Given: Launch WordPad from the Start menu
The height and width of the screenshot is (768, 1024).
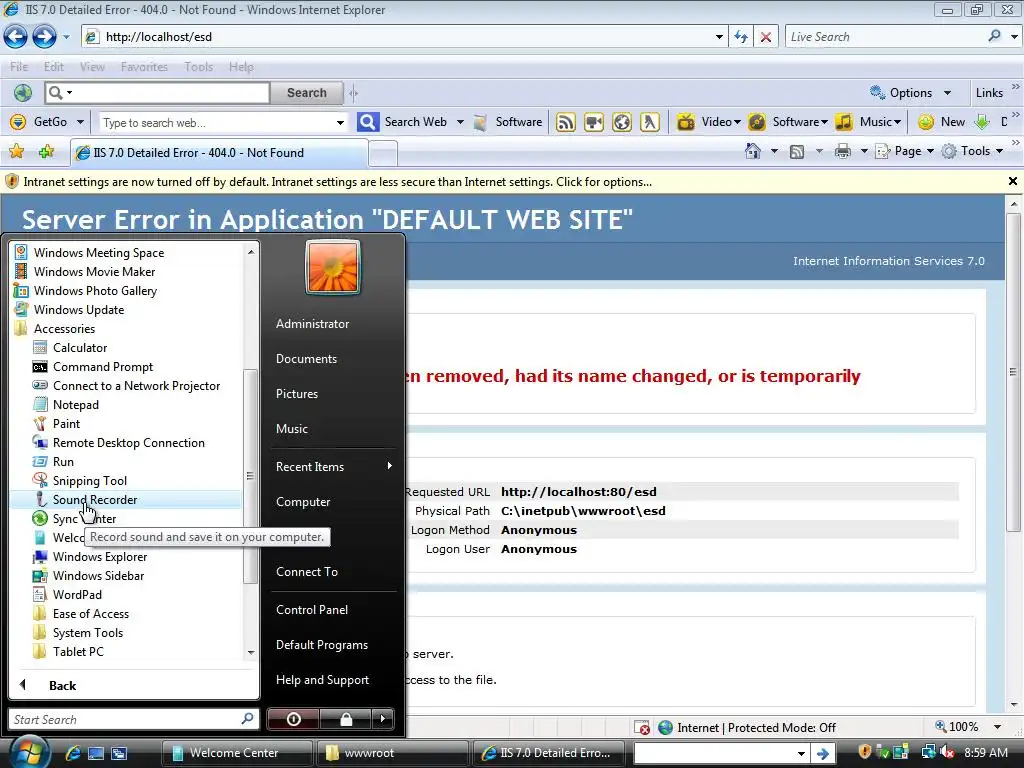Looking at the screenshot, I should pos(78,594).
